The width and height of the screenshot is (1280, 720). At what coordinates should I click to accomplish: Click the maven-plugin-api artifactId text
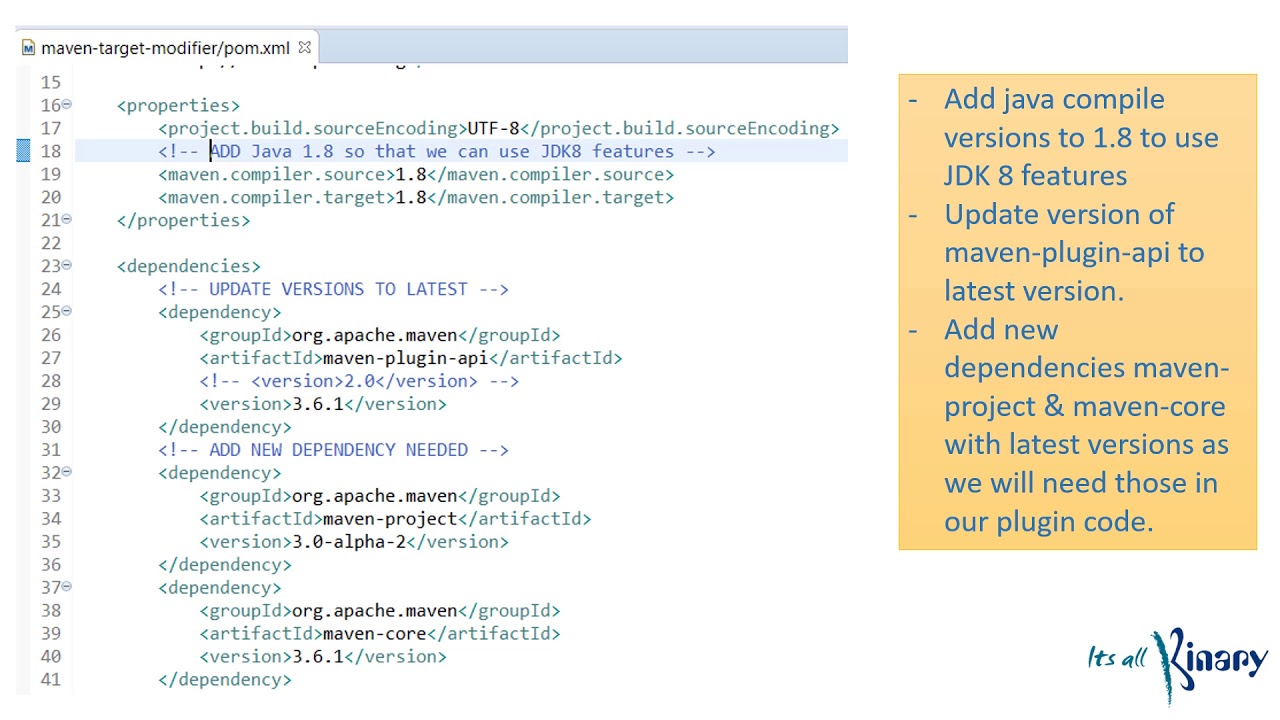[405, 358]
